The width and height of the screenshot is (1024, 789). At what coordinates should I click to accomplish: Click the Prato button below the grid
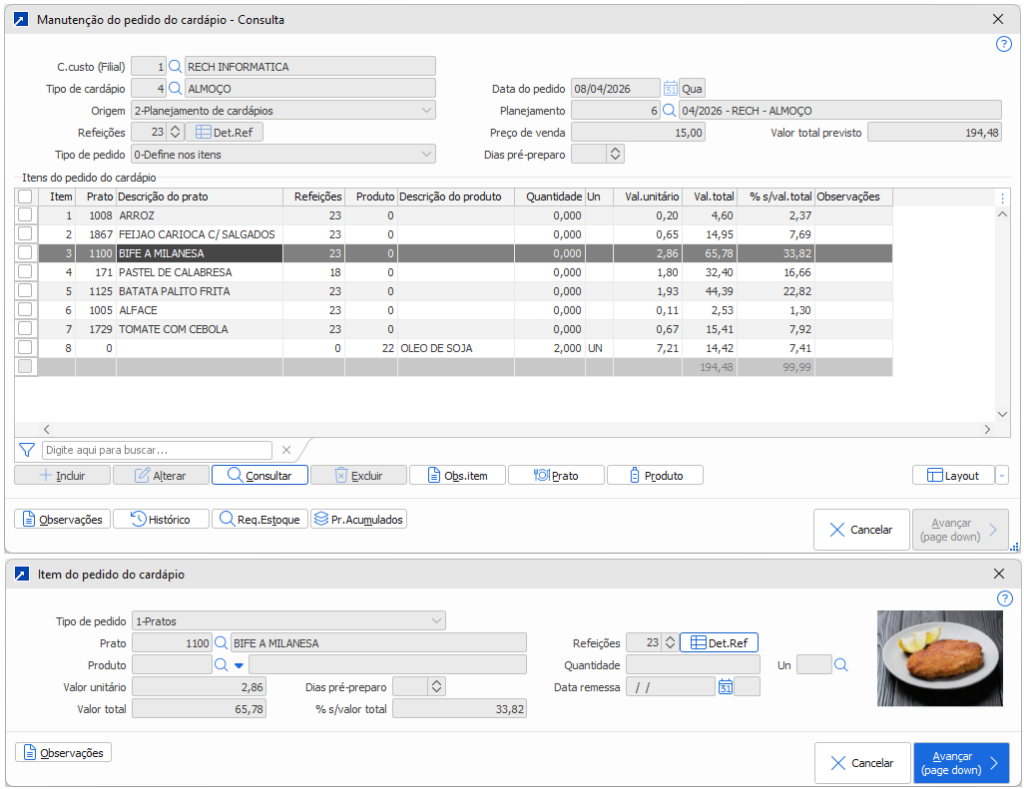pos(556,475)
